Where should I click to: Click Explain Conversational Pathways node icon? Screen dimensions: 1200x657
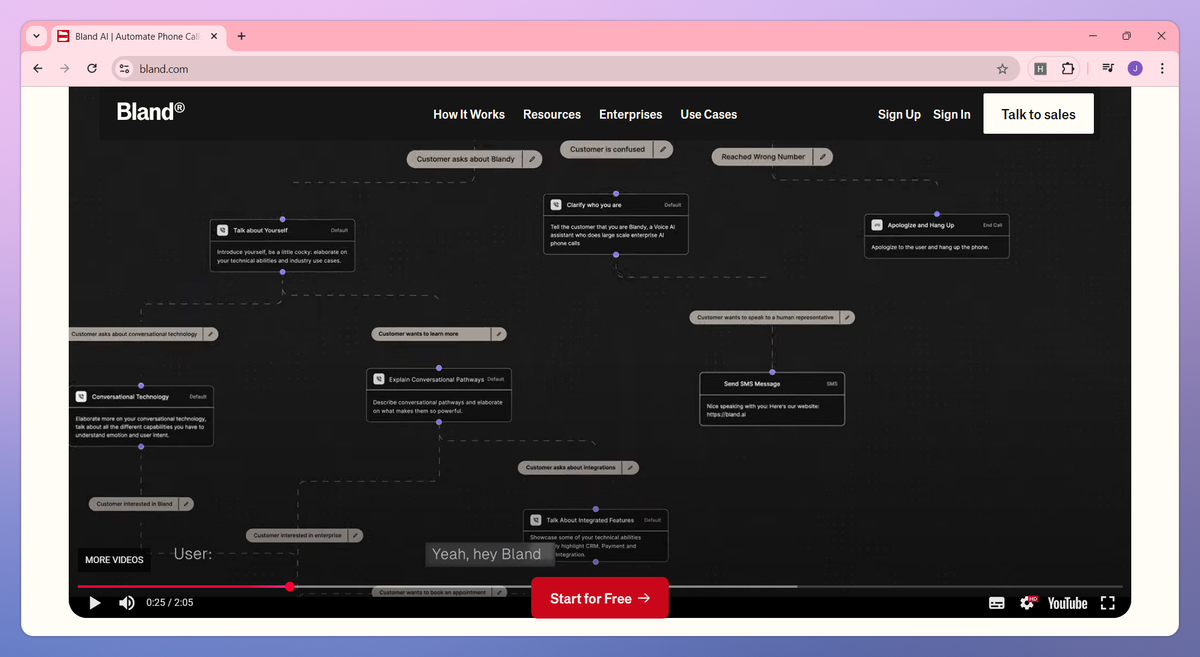(x=379, y=379)
